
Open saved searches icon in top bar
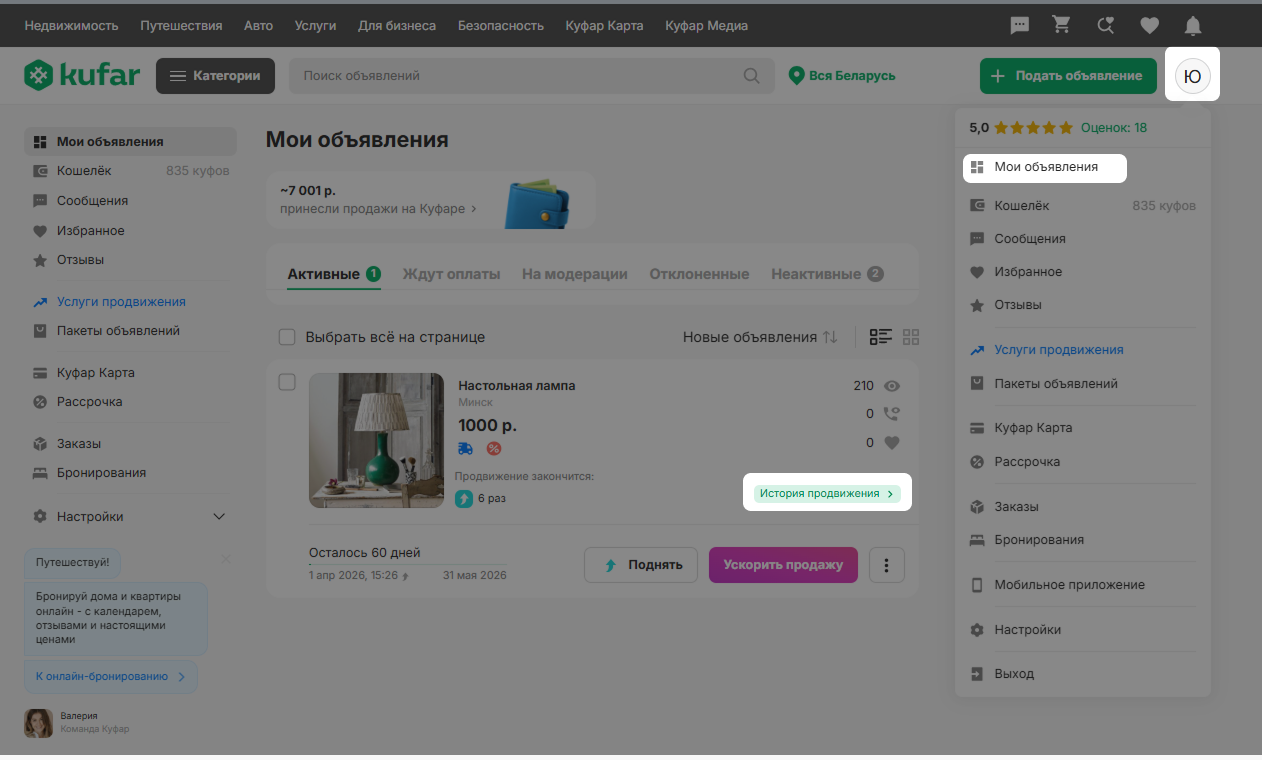1105,26
